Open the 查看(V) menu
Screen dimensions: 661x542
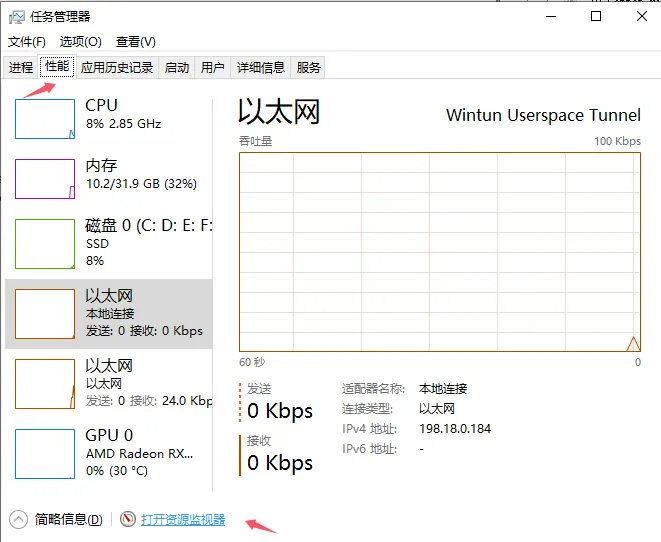pyautogui.click(x=136, y=42)
